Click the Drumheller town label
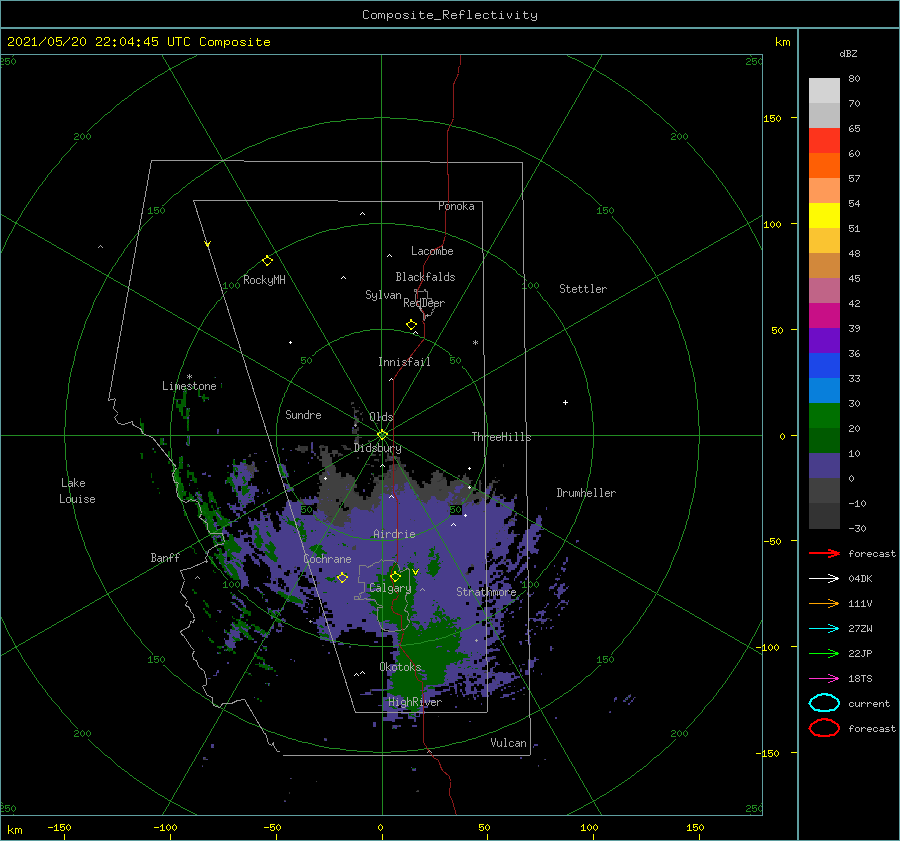This screenshot has height=841, width=900. tap(586, 493)
